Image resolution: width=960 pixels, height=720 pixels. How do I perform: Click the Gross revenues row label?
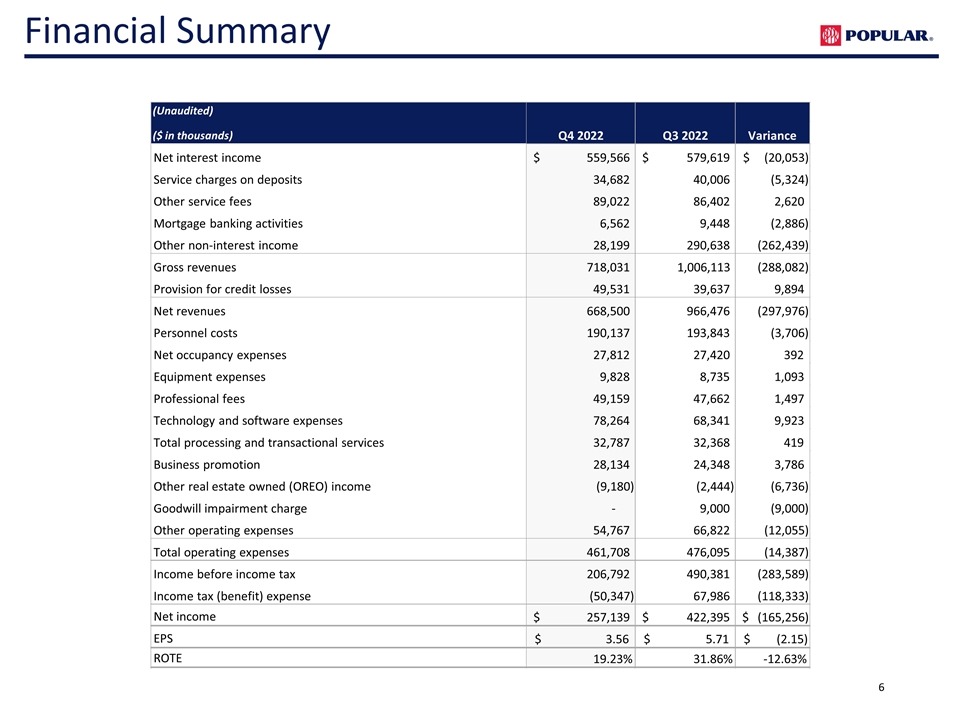194,268
